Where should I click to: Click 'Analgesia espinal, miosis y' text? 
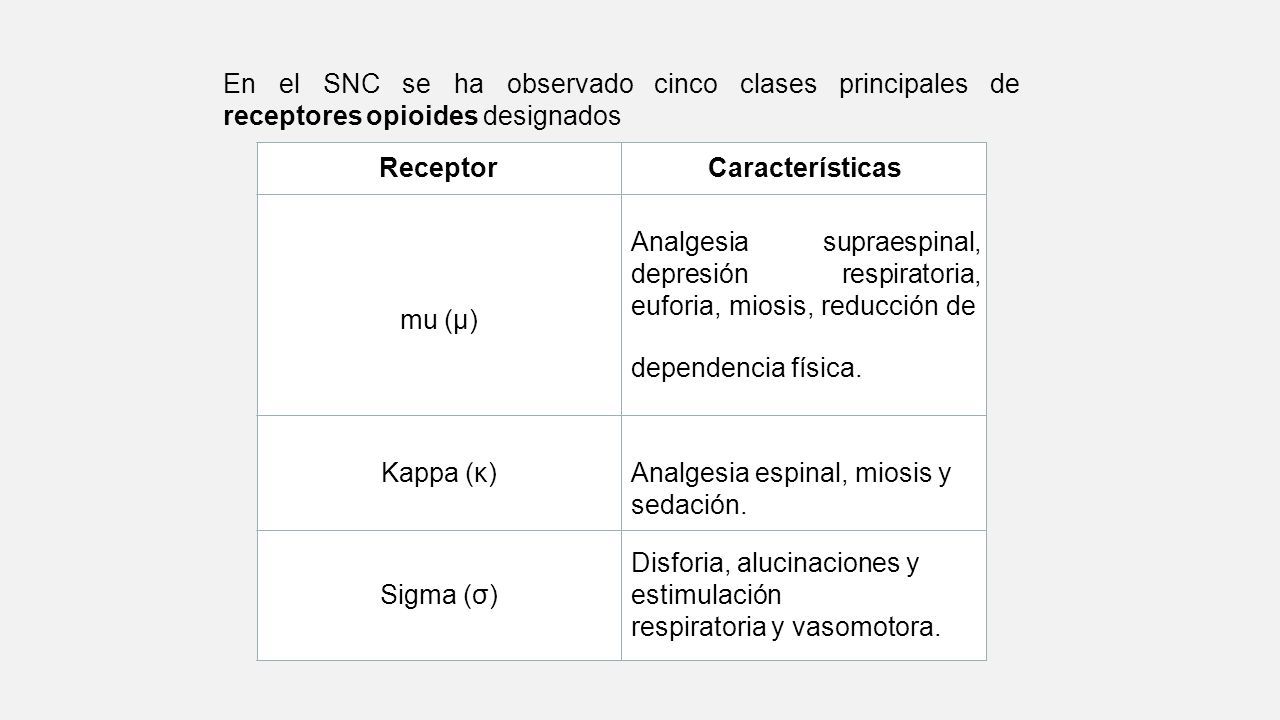(791, 473)
